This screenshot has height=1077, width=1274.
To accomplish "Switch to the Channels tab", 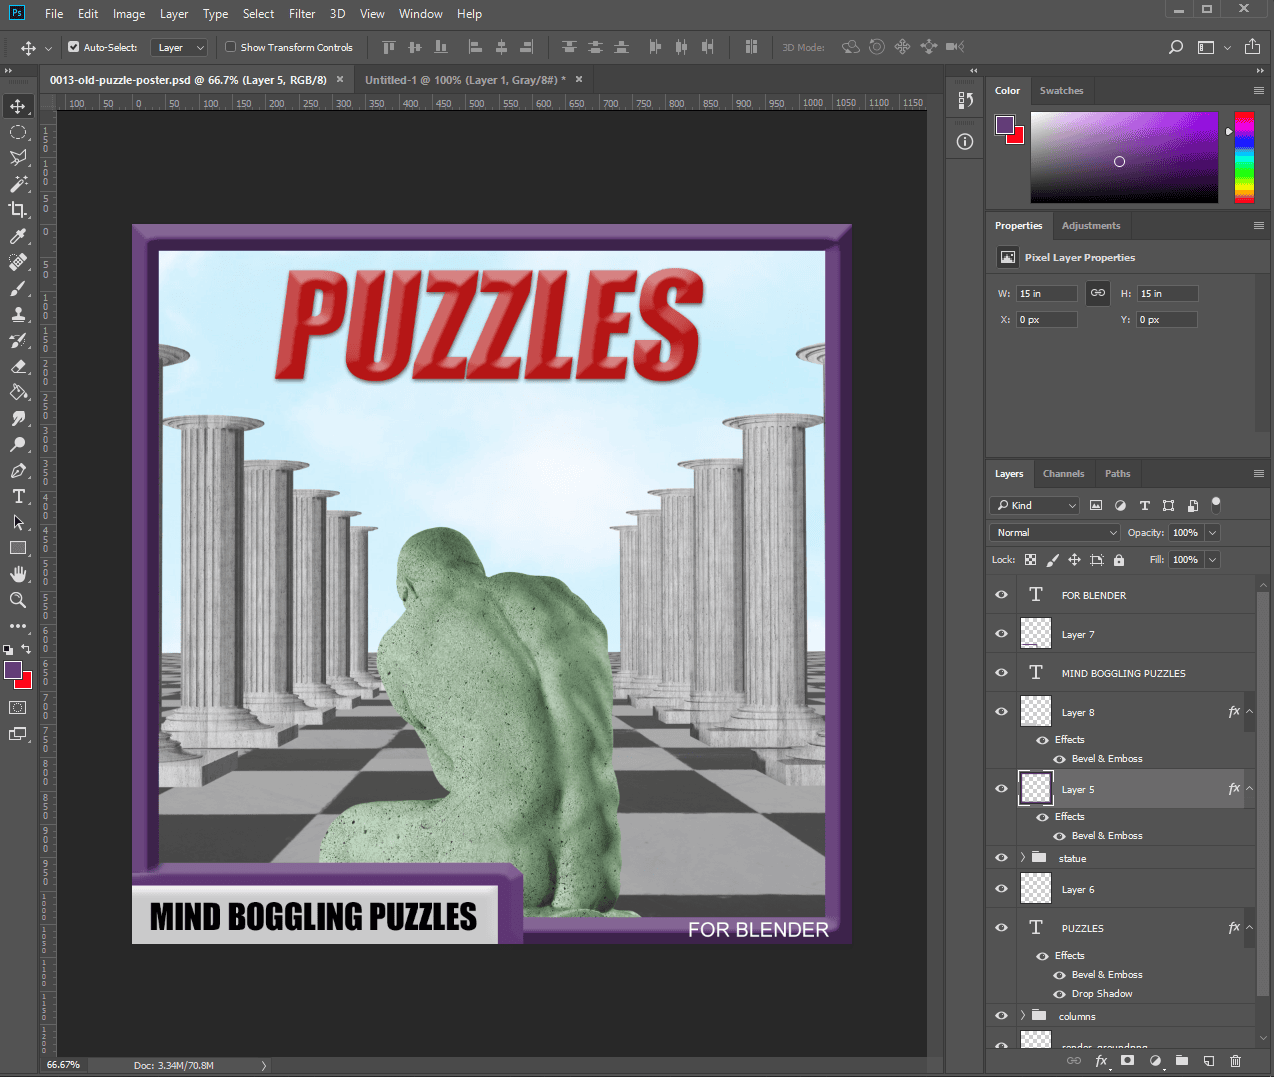I will pyautogui.click(x=1063, y=474).
